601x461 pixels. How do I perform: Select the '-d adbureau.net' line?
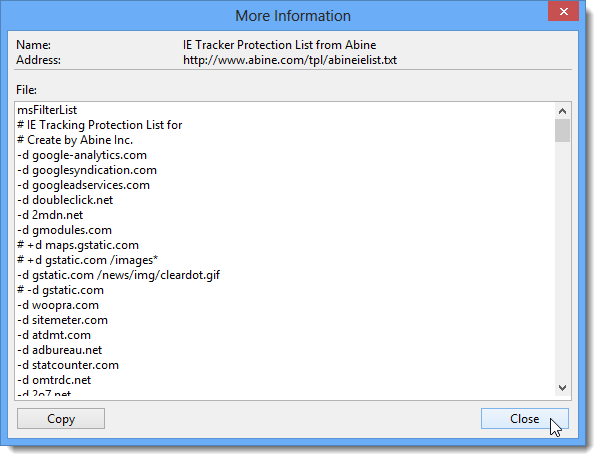point(59,350)
